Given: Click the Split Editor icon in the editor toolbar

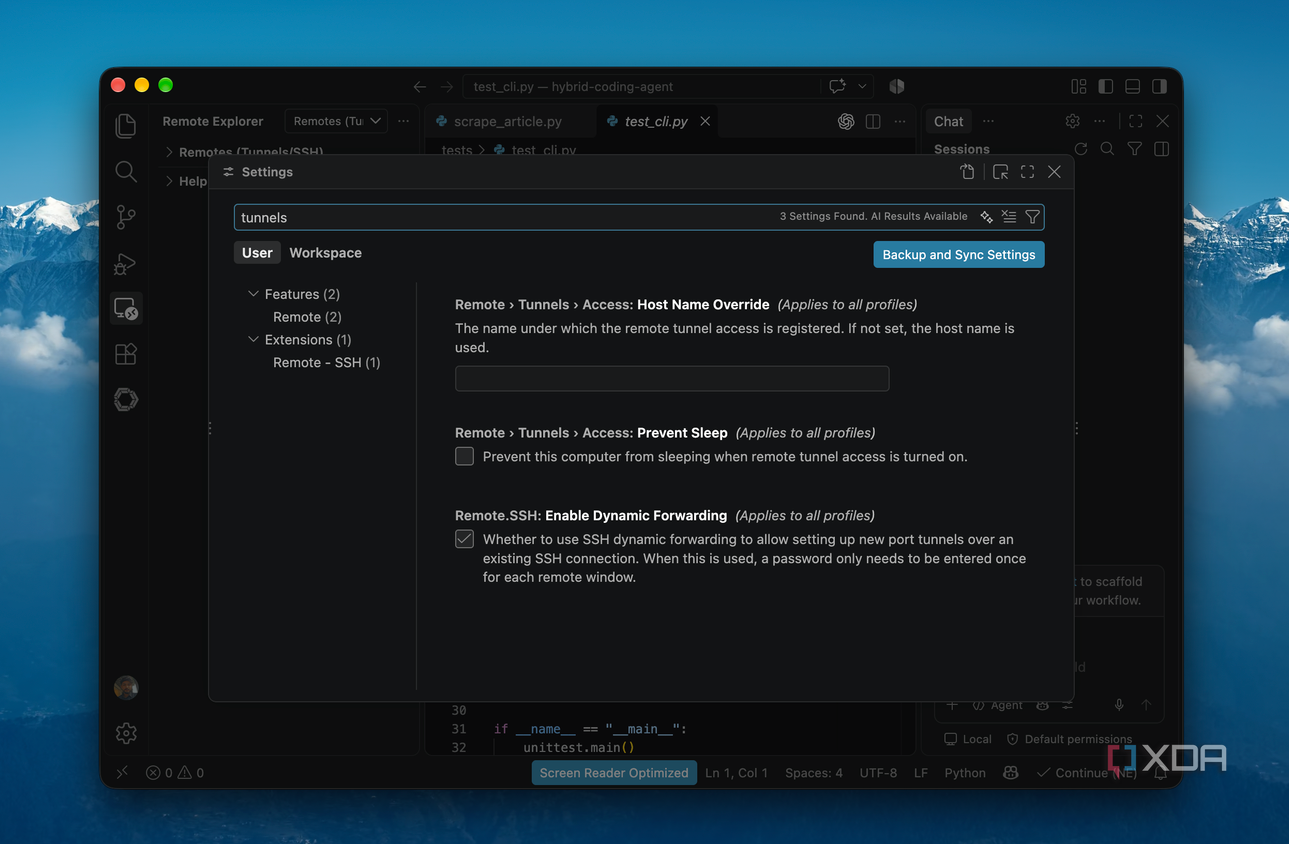Looking at the screenshot, I should pos(873,121).
